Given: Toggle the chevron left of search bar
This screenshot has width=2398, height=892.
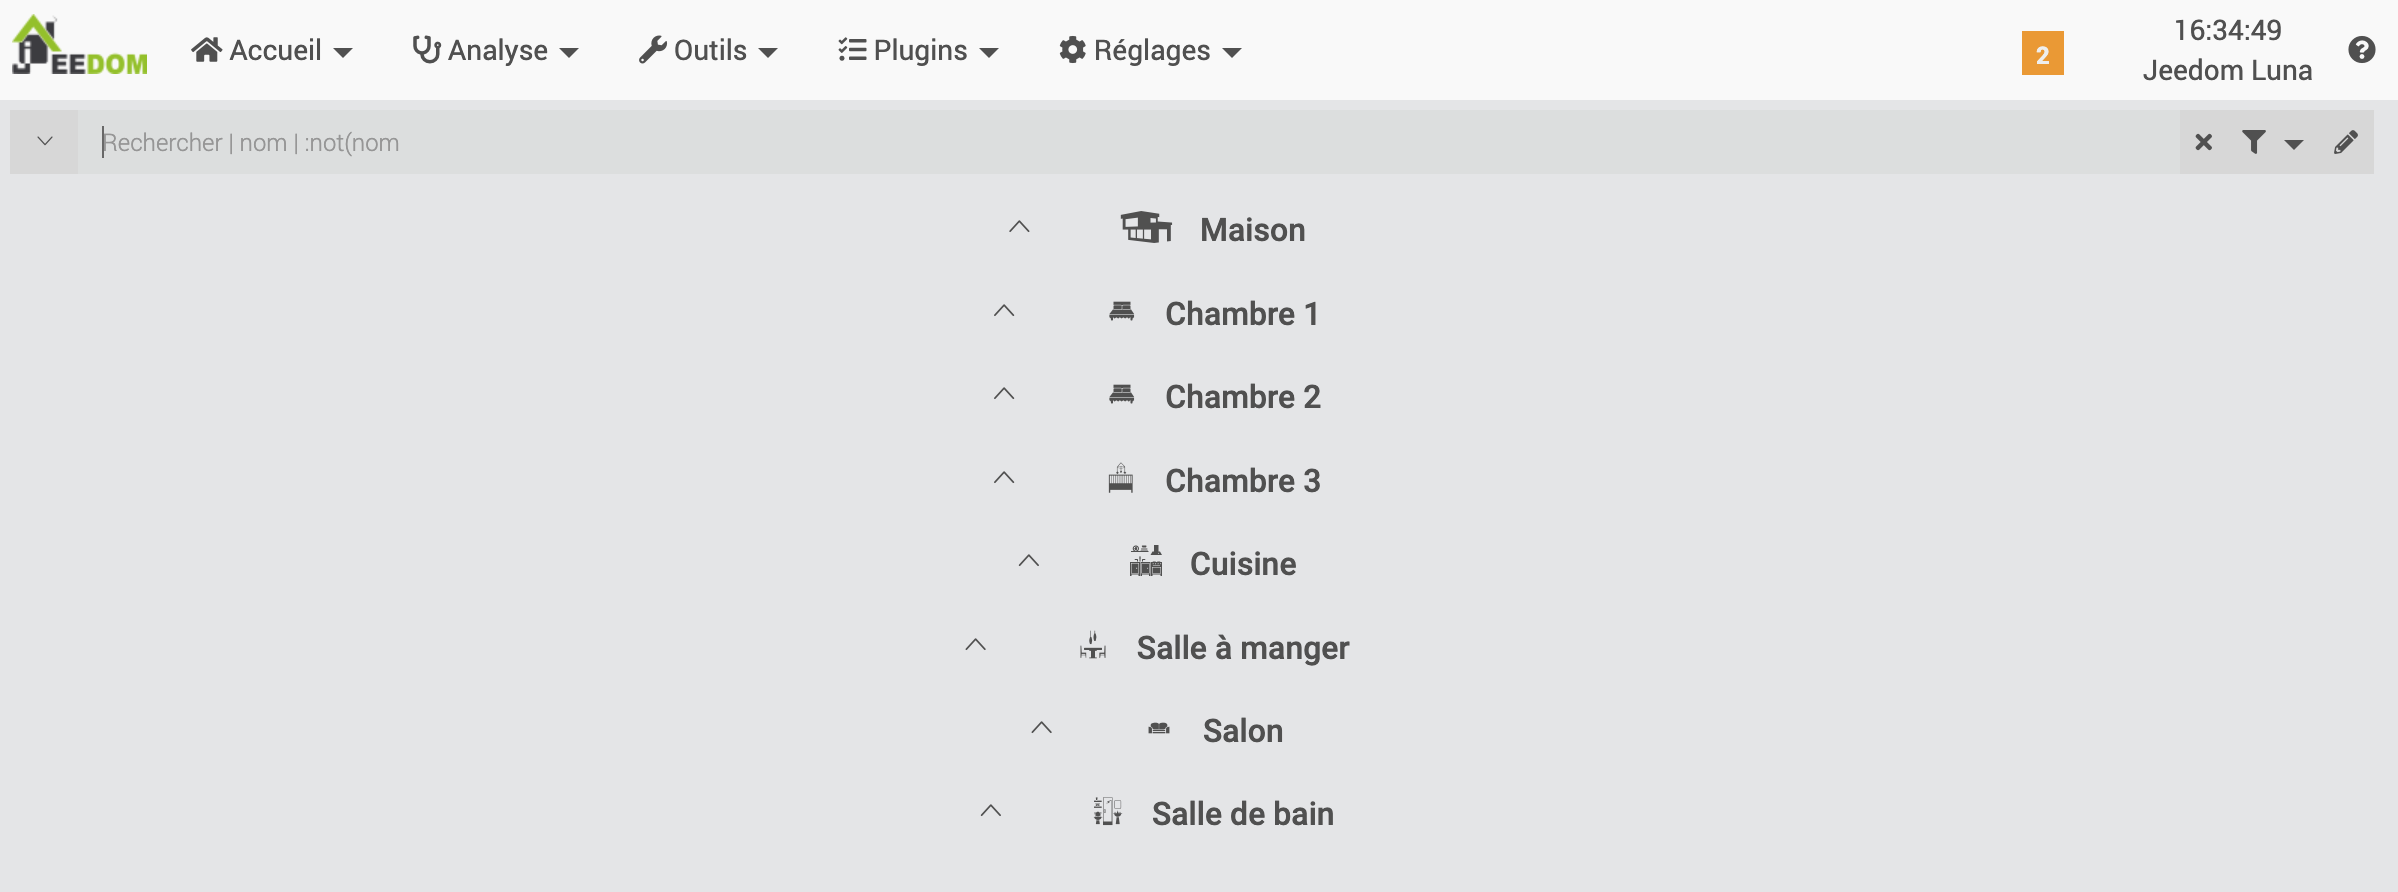Looking at the screenshot, I should 45,141.
